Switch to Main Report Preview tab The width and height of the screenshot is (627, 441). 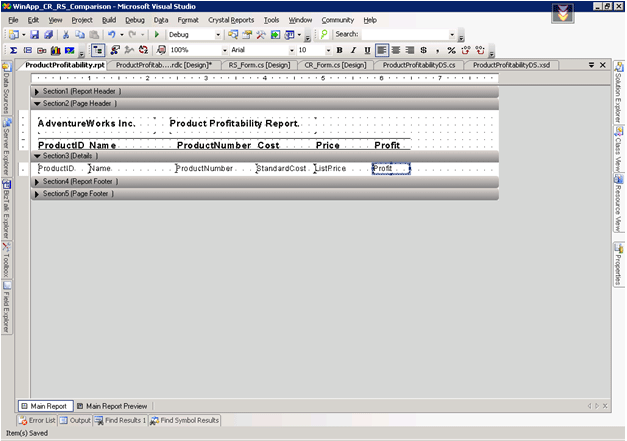click(x=112, y=406)
